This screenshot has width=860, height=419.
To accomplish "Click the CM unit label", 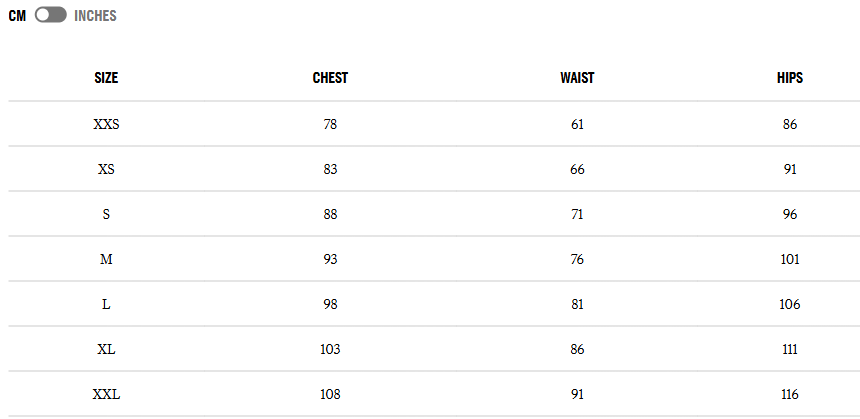I will pyautogui.click(x=17, y=16).
